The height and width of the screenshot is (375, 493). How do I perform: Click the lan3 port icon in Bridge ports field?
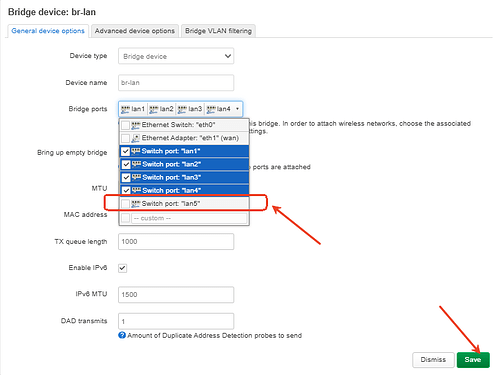[x=182, y=109]
